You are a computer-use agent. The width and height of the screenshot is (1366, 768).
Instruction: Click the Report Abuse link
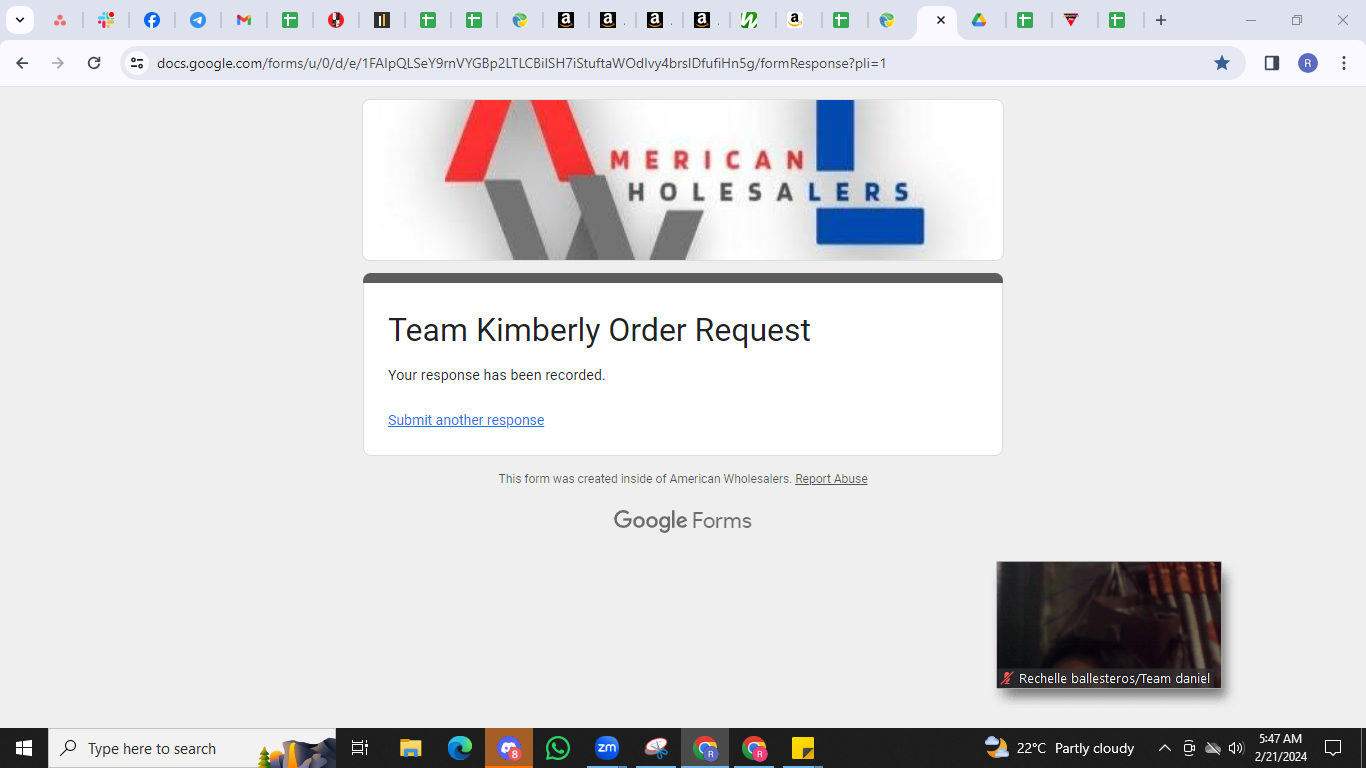[x=831, y=479]
